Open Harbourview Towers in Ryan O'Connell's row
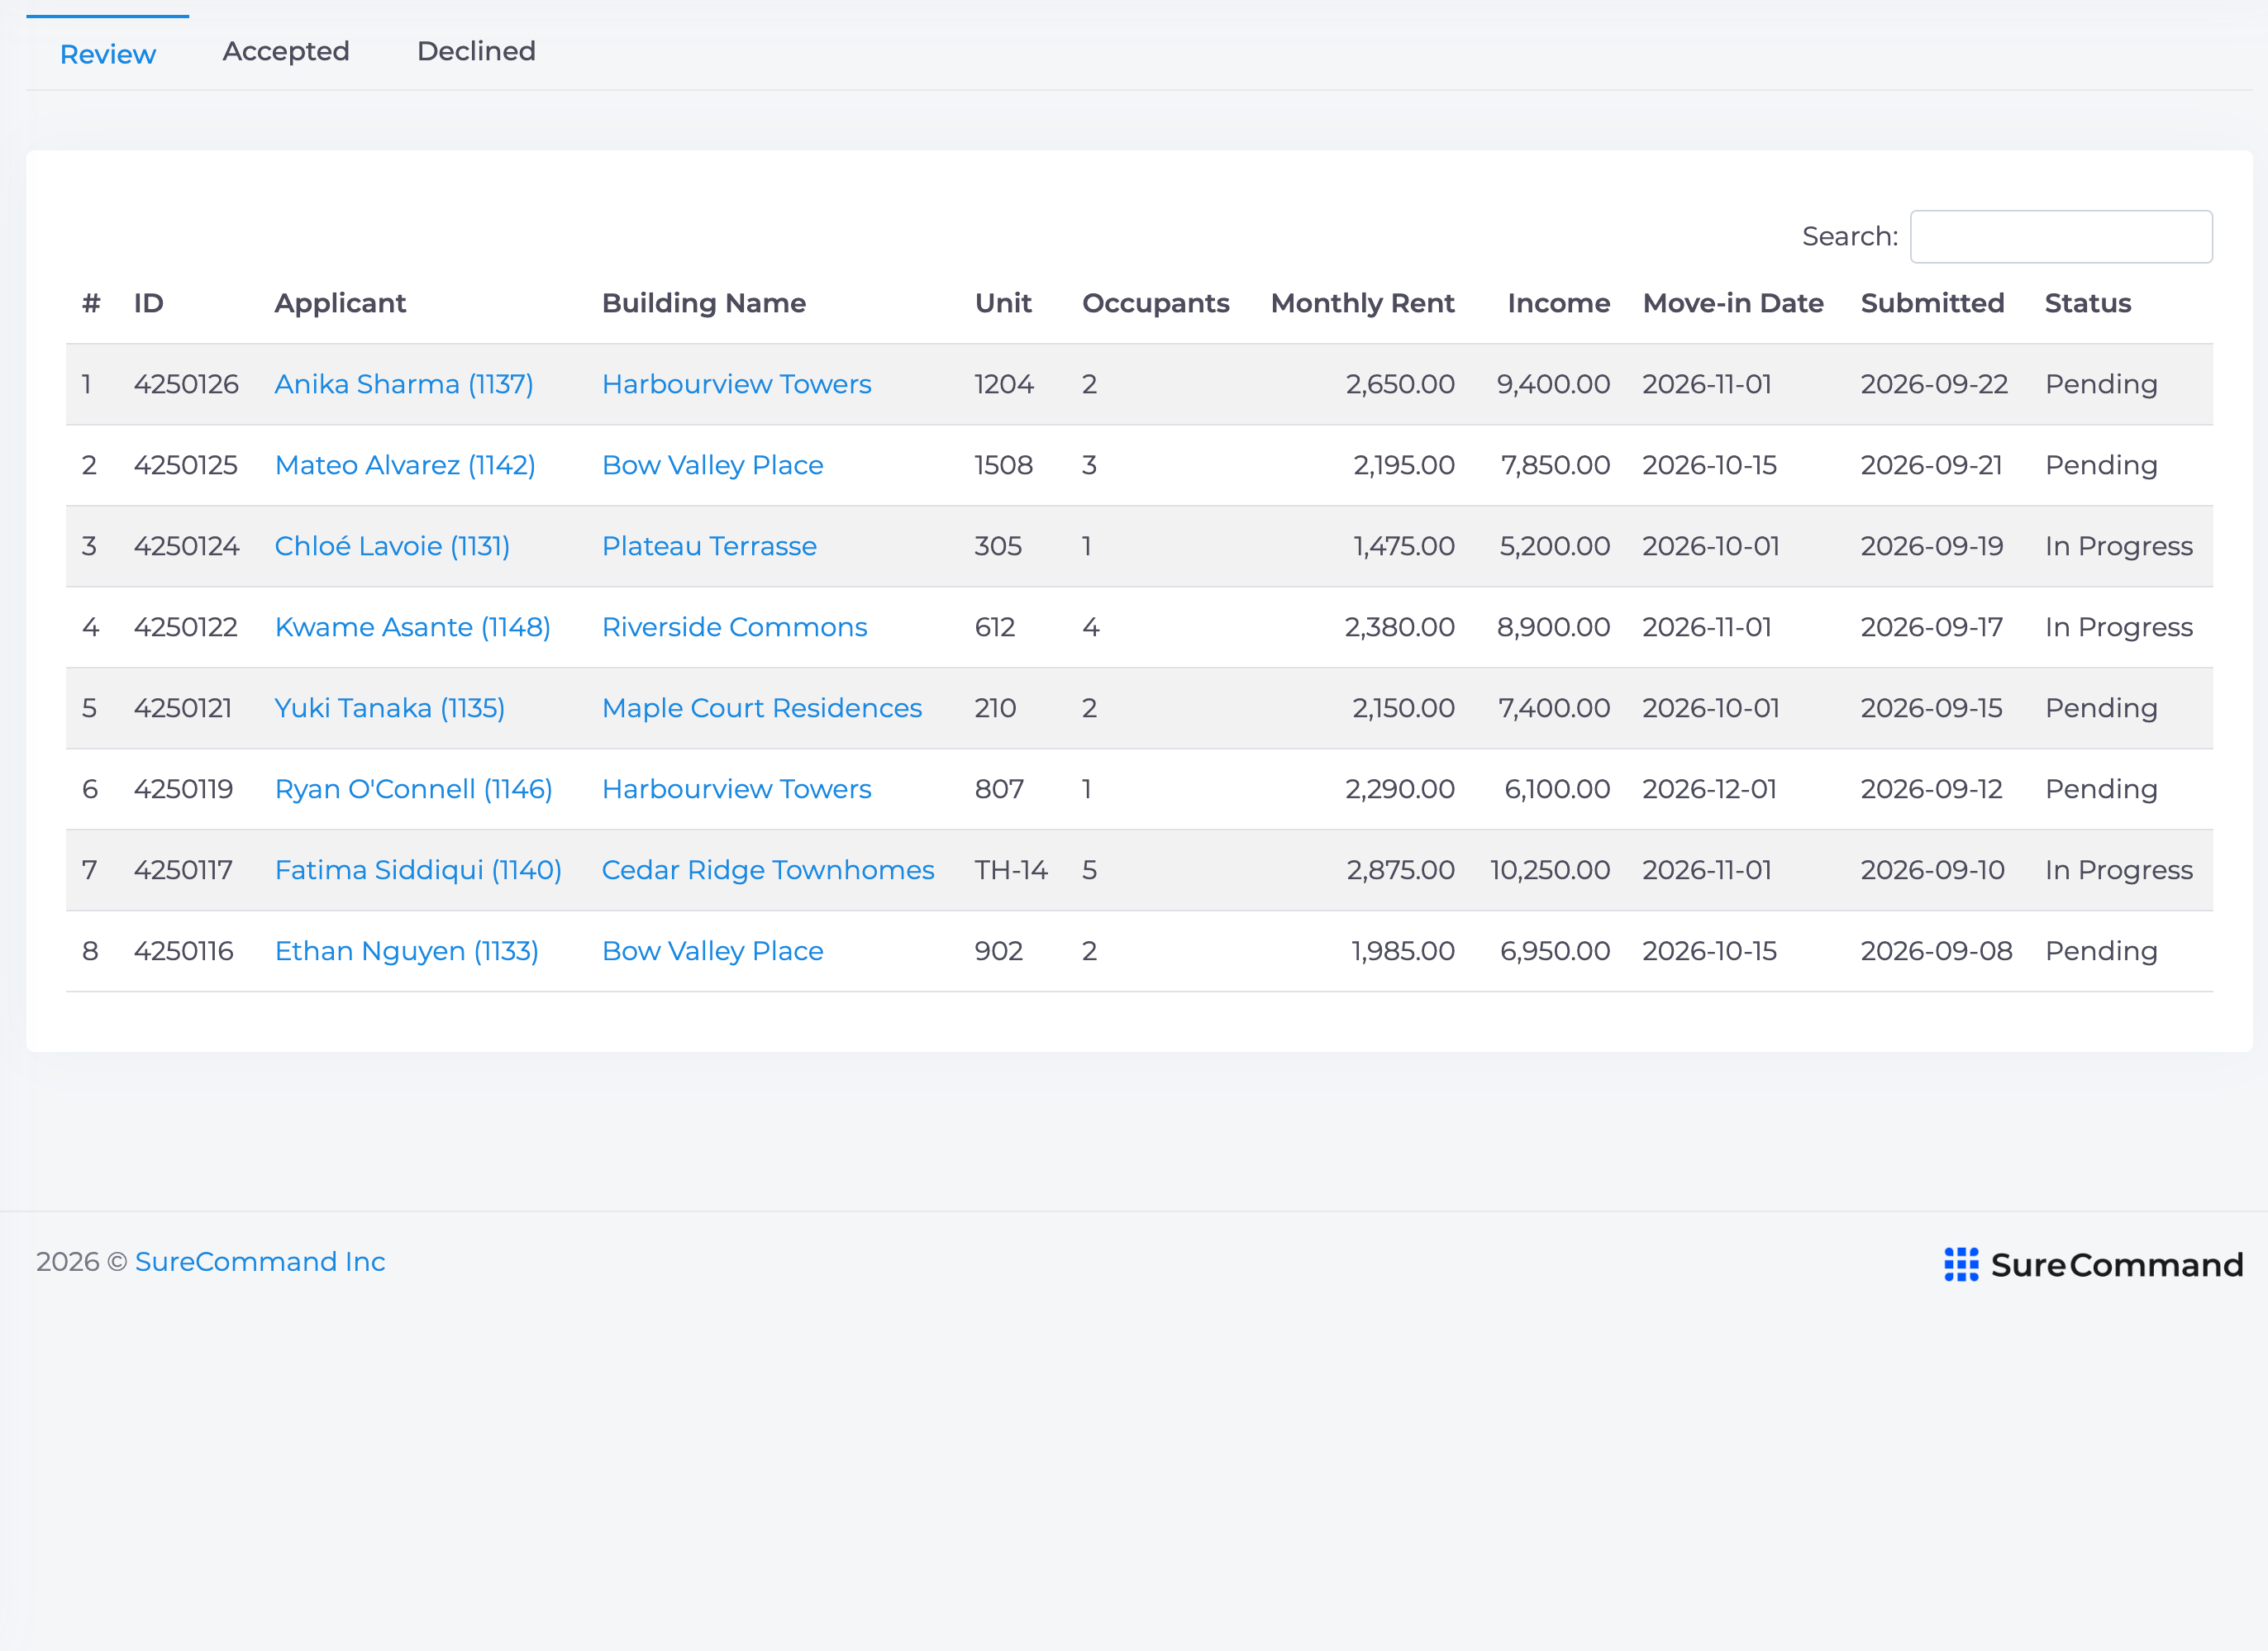The image size is (2268, 1651). click(x=736, y=789)
